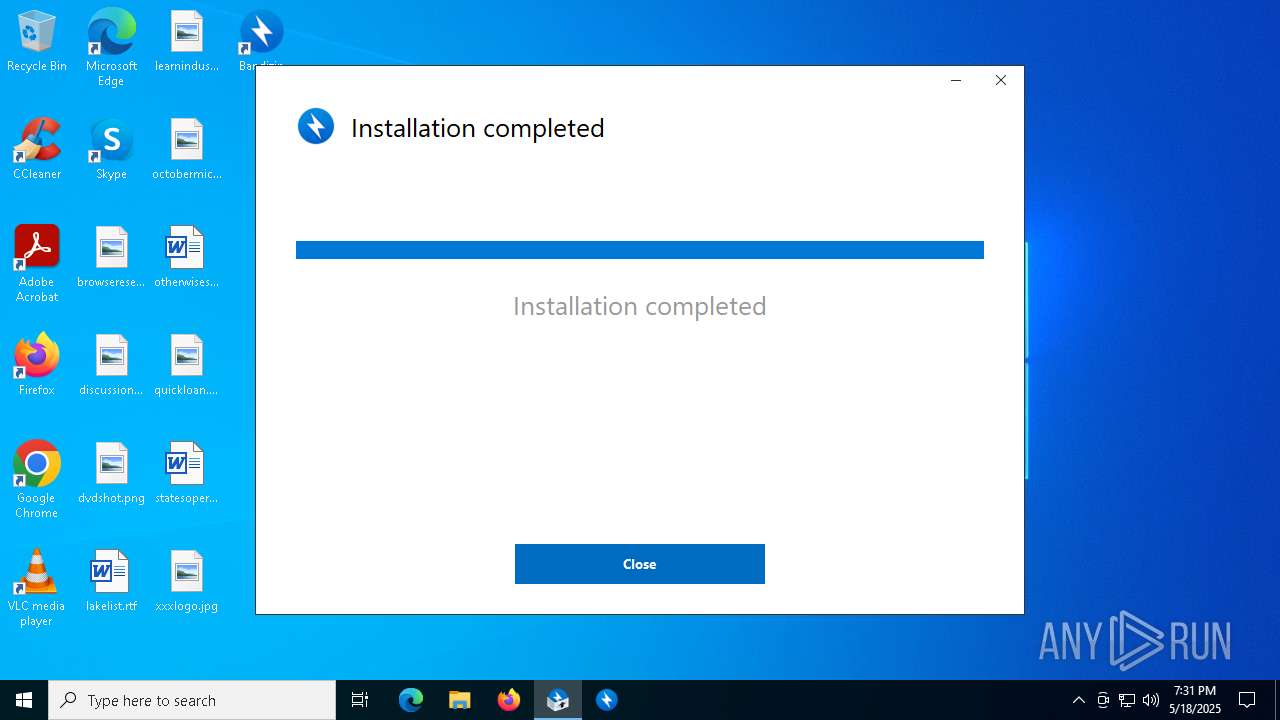Select the octobermic image file on desktop
Viewport: 1280px width, 720px height.
[187, 150]
